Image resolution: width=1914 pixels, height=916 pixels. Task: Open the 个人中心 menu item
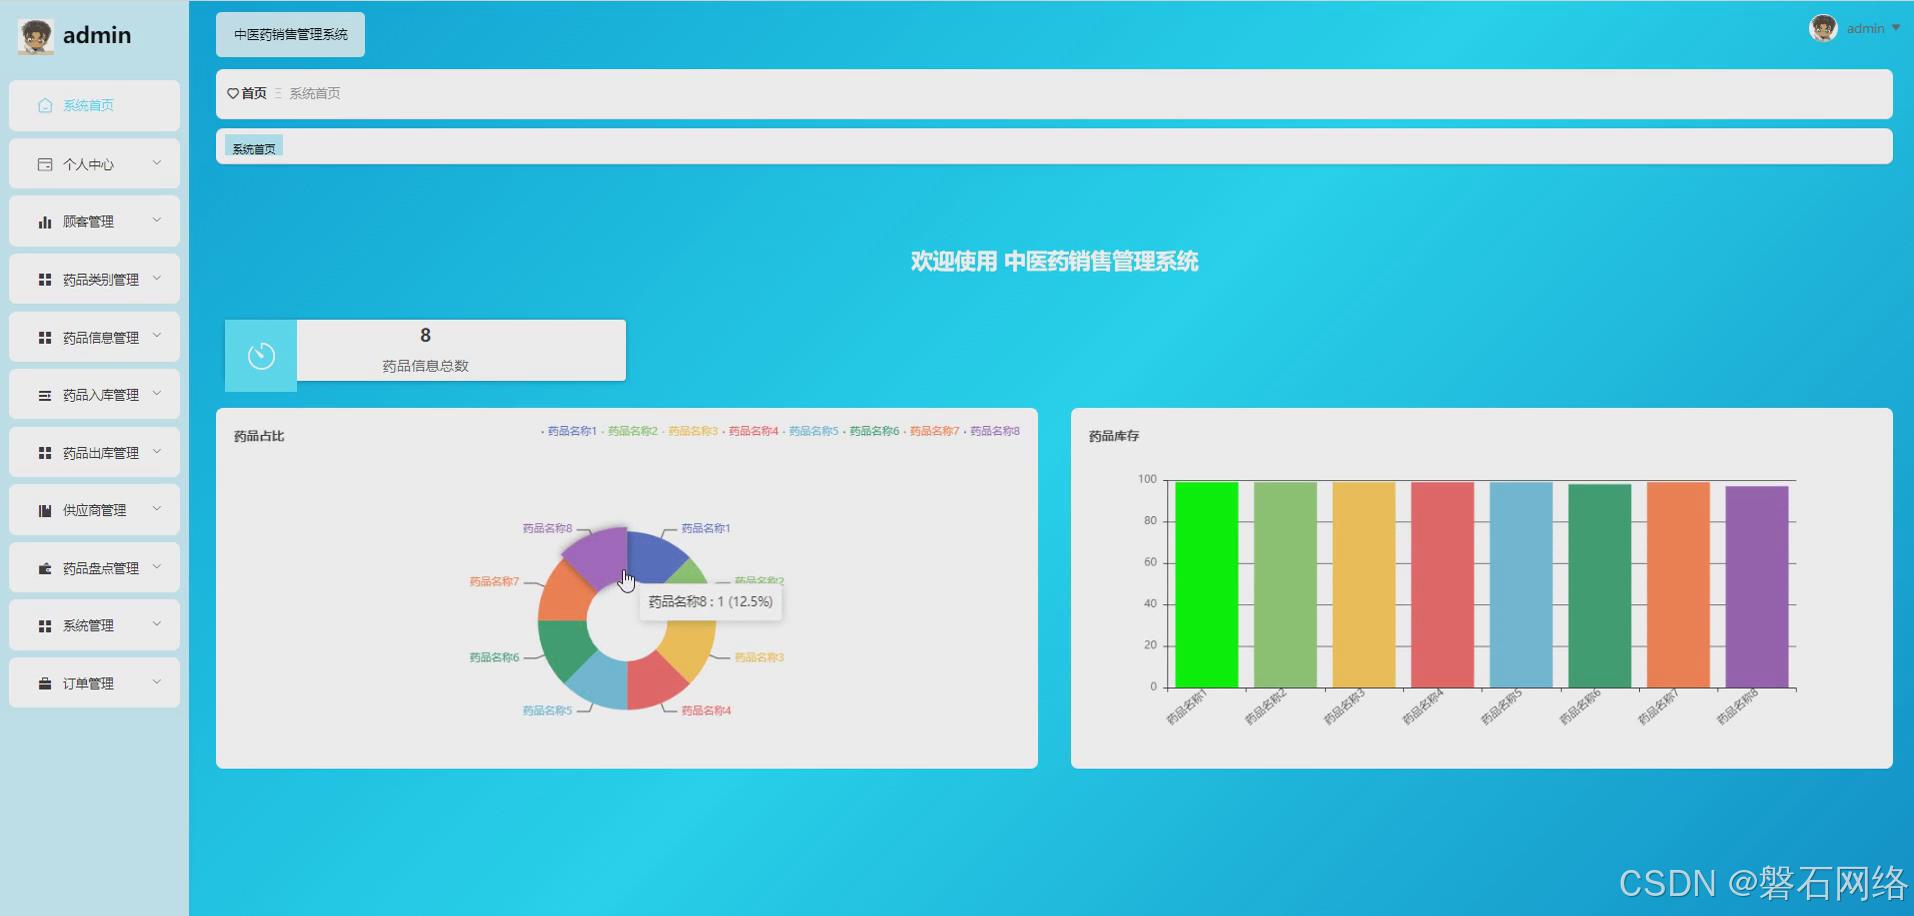tap(94, 164)
